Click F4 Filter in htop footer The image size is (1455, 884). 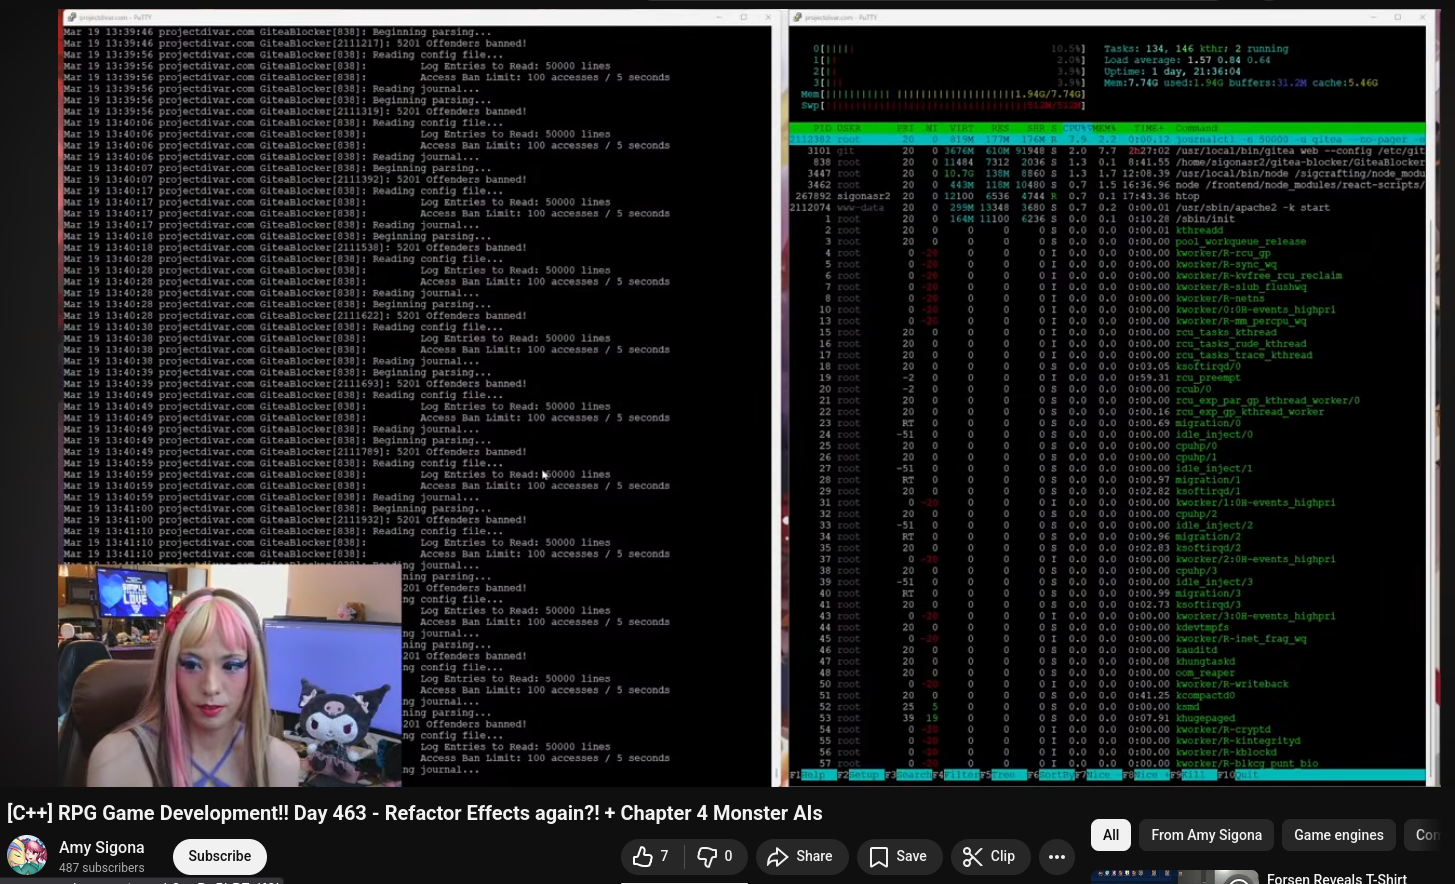pyautogui.click(x=956, y=775)
